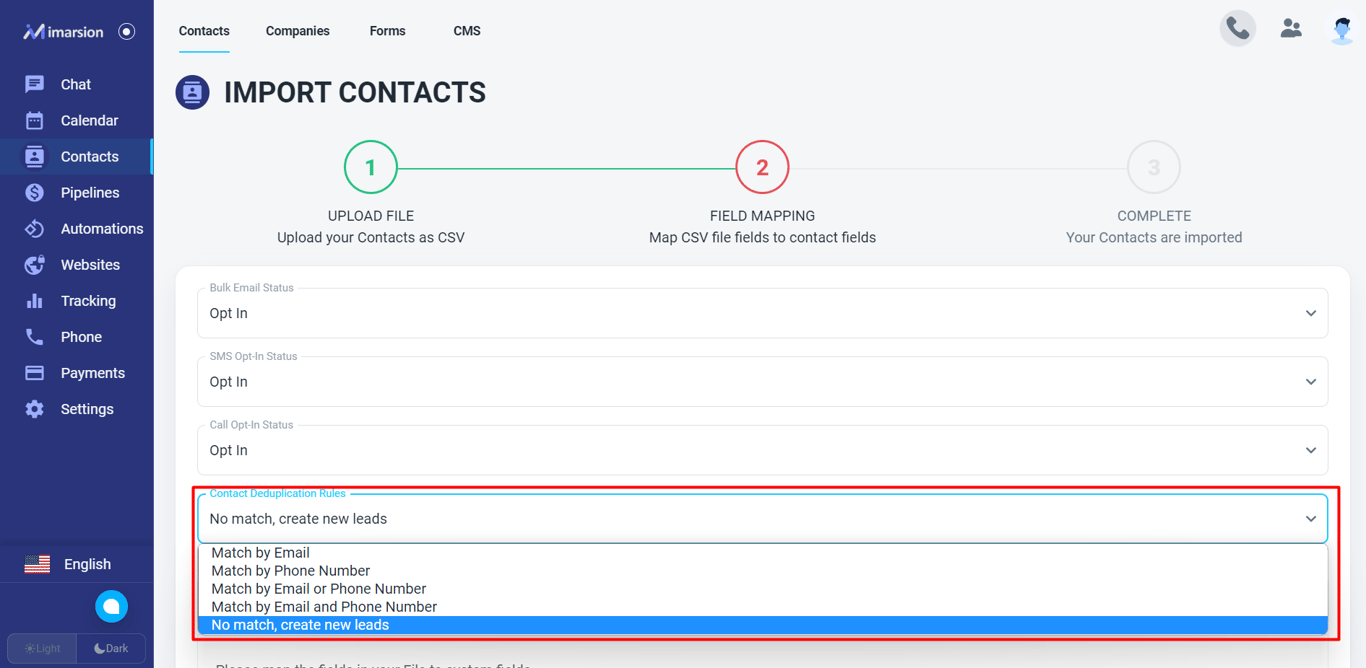
Task: Click the Automations sidebar icon
Action: point(34,228)
